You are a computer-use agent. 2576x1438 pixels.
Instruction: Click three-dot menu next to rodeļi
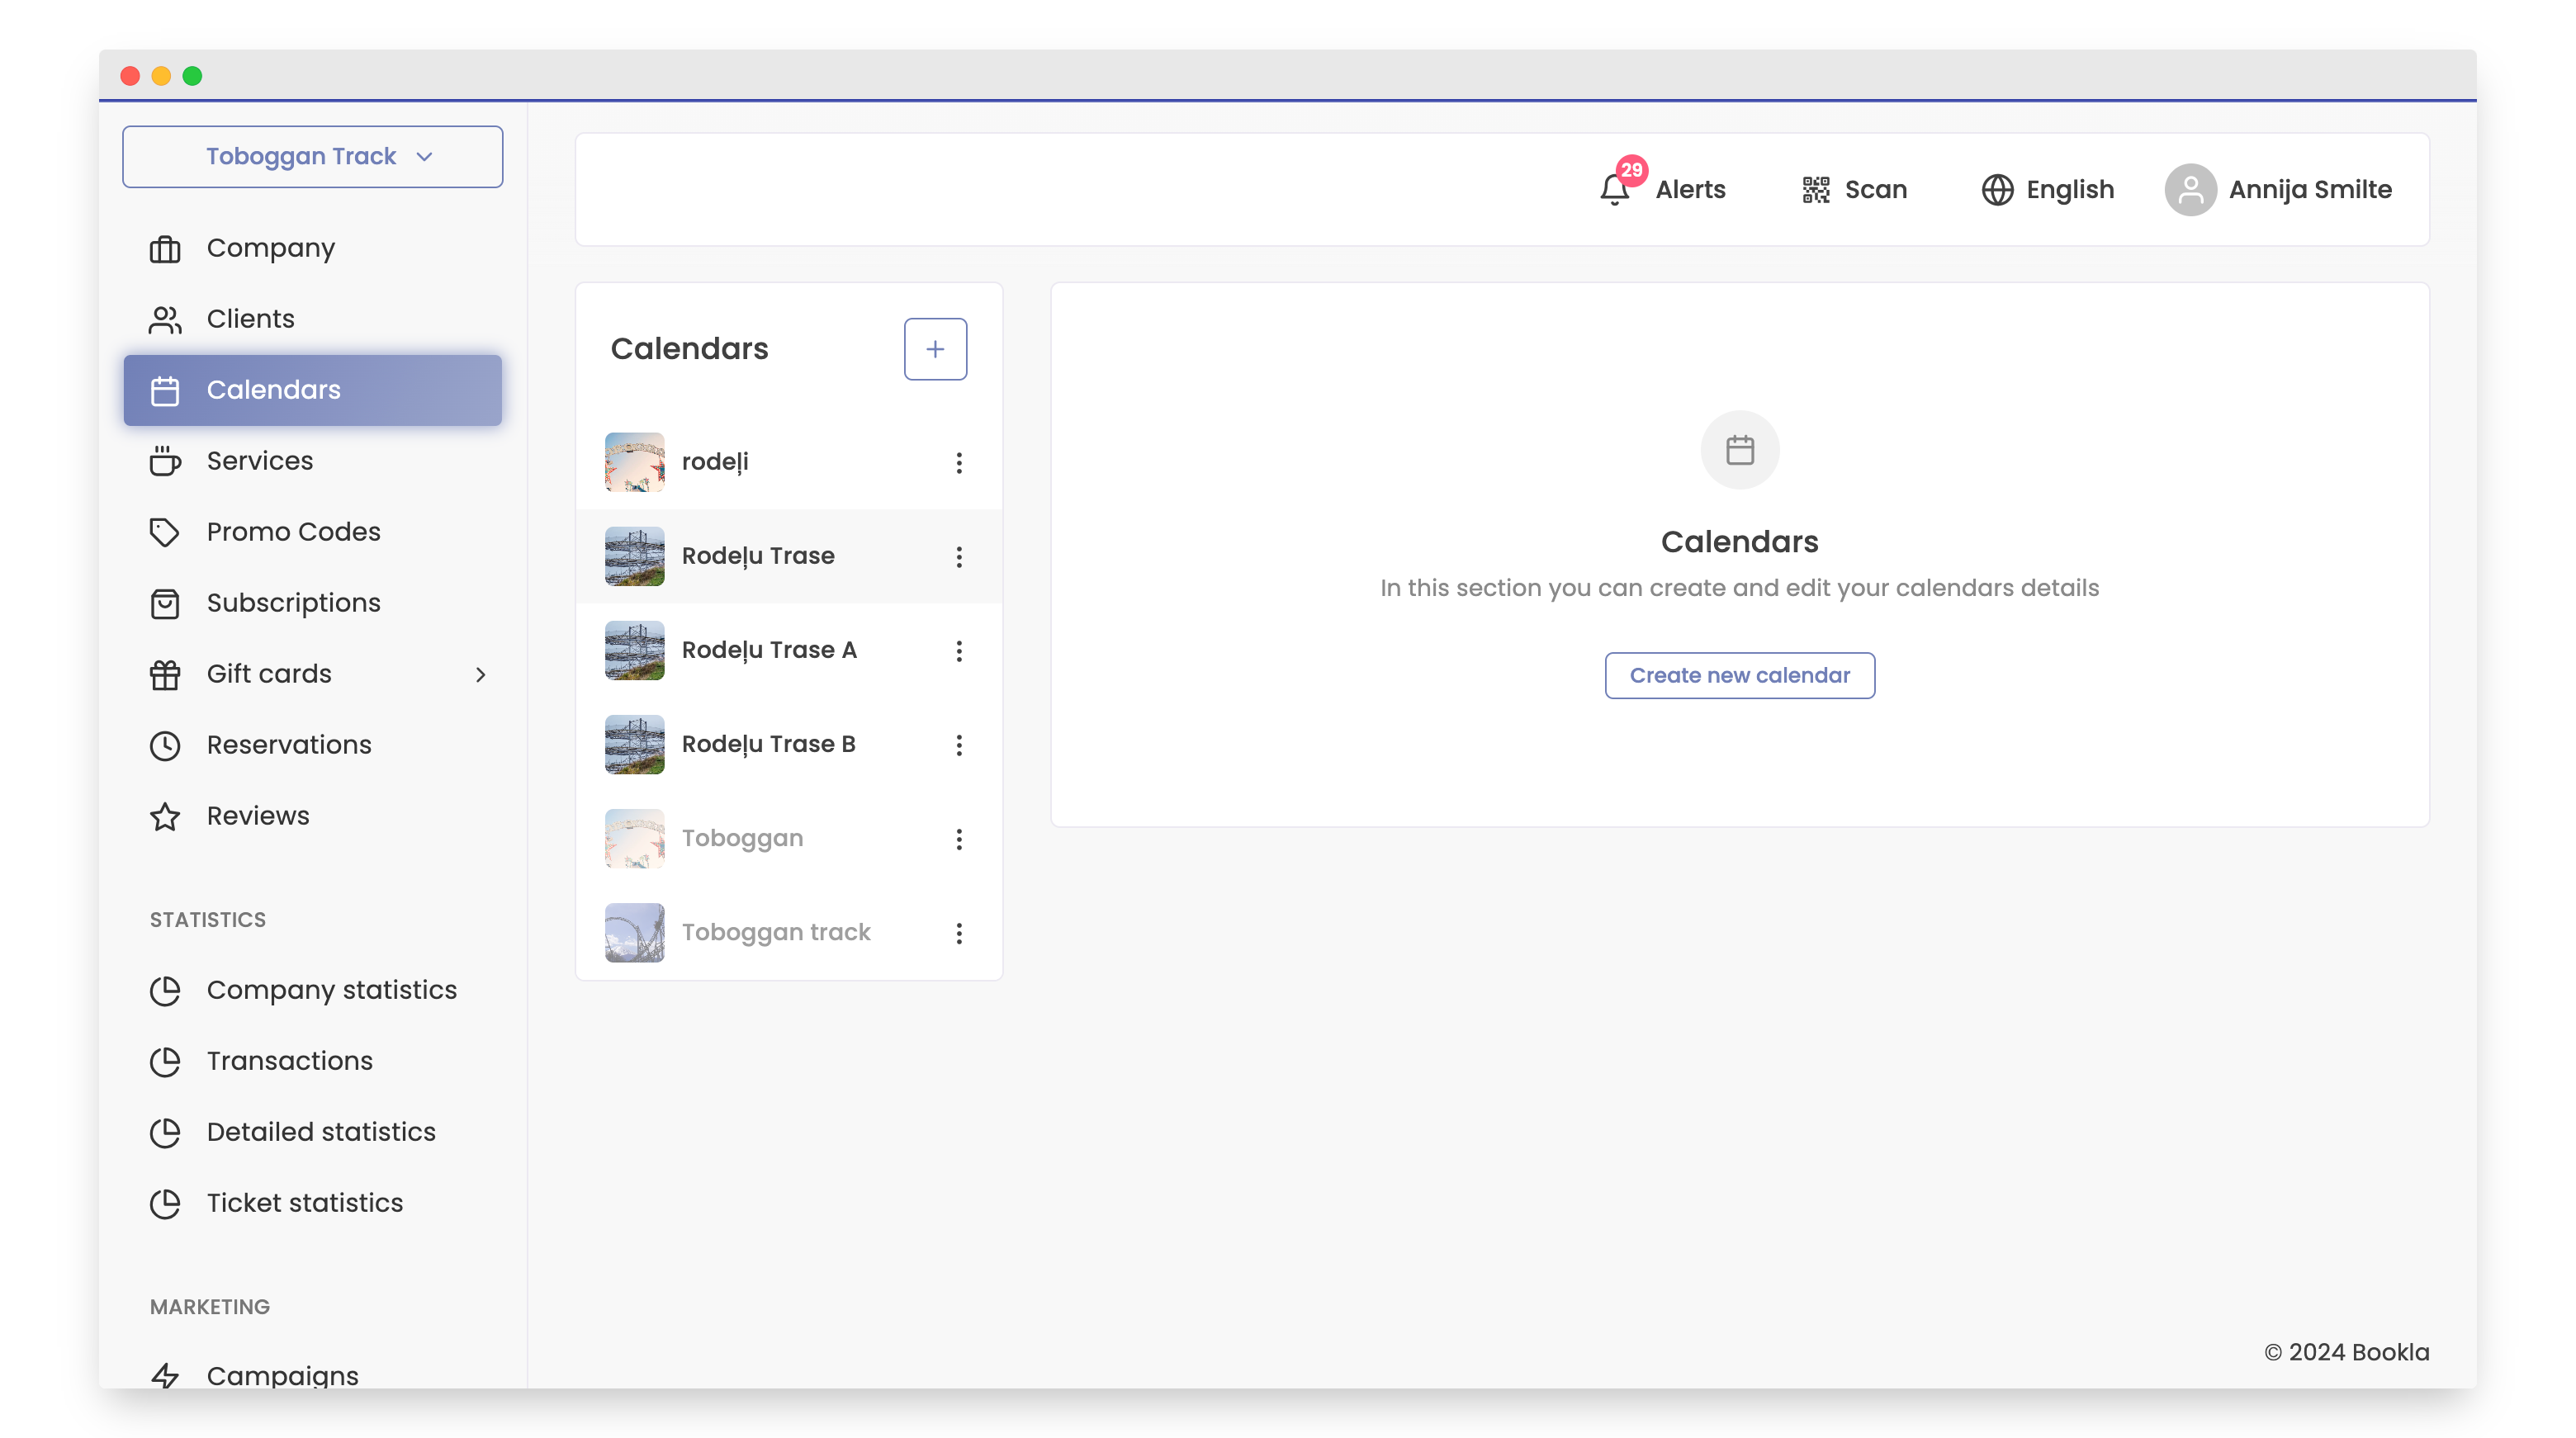click(x=959, y=462)
